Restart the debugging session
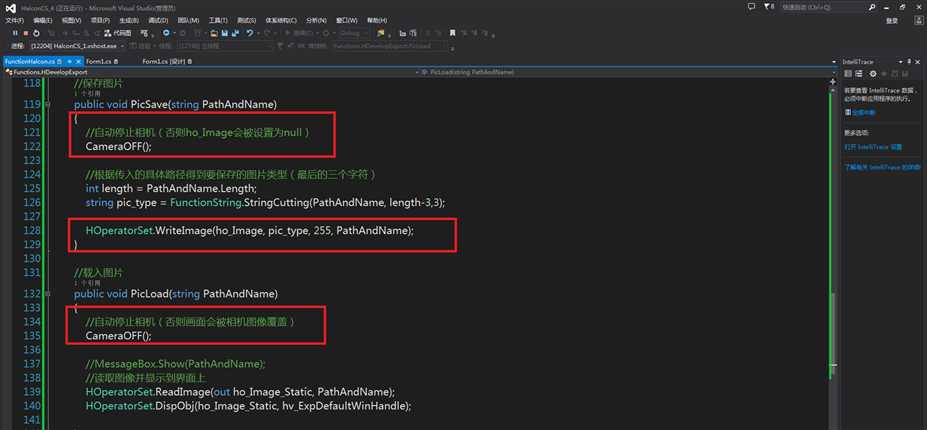This screenshot has width=927, height=430. pos(36,33)
